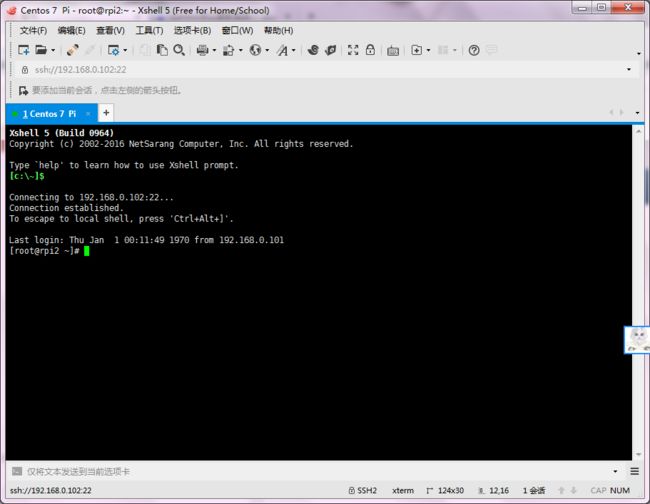
Task: Click the globe Encoding icon
Action: coord(255,50)
